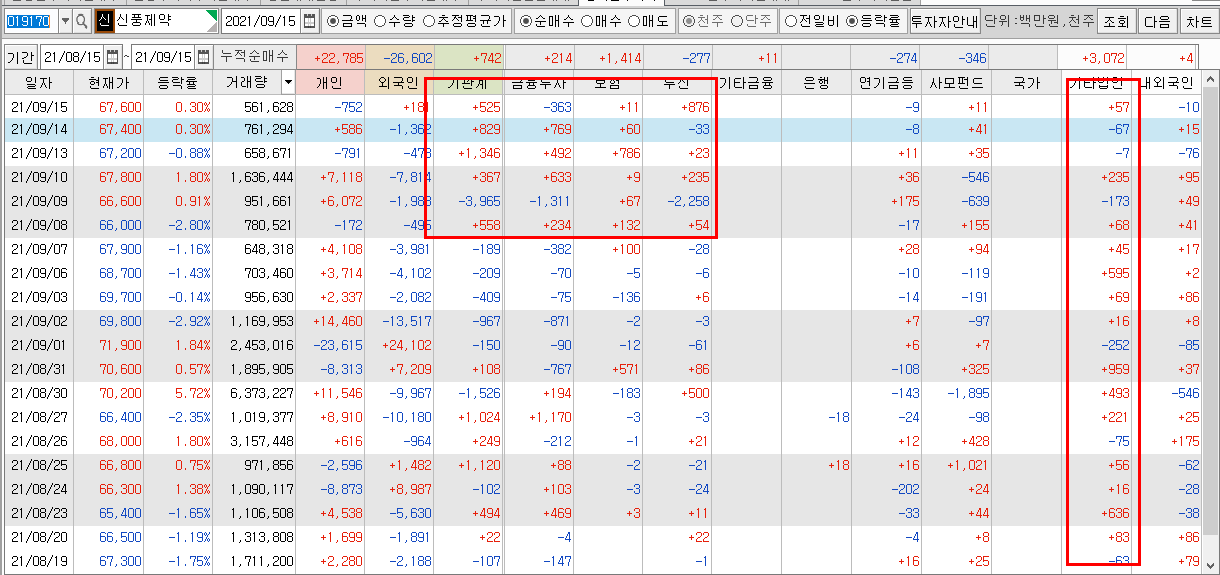Select the 매도 radio button

[633, 20]
